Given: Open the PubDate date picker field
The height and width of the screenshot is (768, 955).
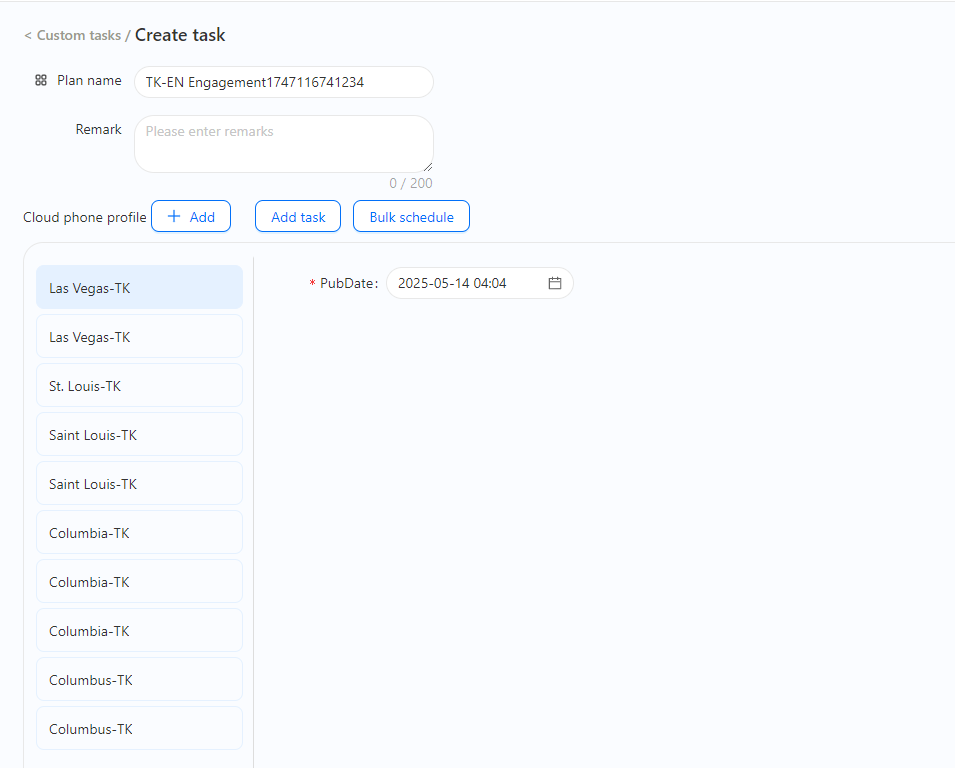Looking at the screenshot, I should 480,283.
